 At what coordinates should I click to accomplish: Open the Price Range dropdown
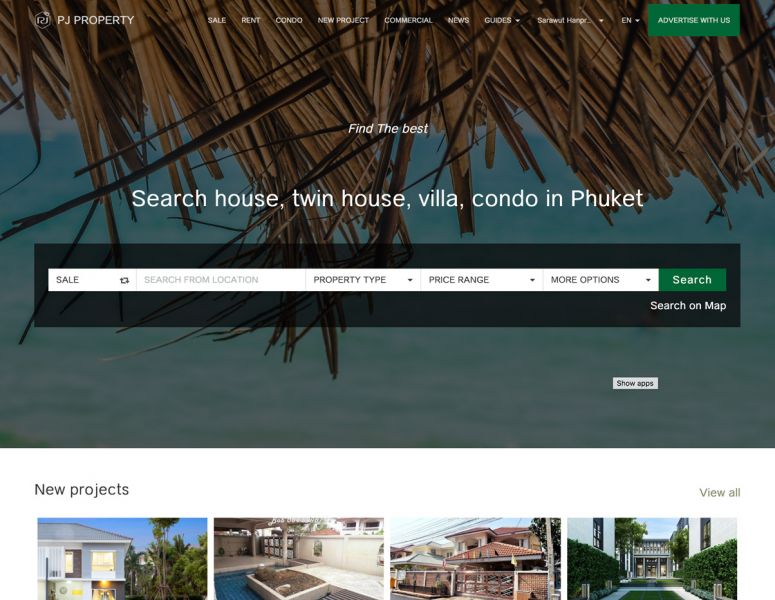(x=481, y=280)
